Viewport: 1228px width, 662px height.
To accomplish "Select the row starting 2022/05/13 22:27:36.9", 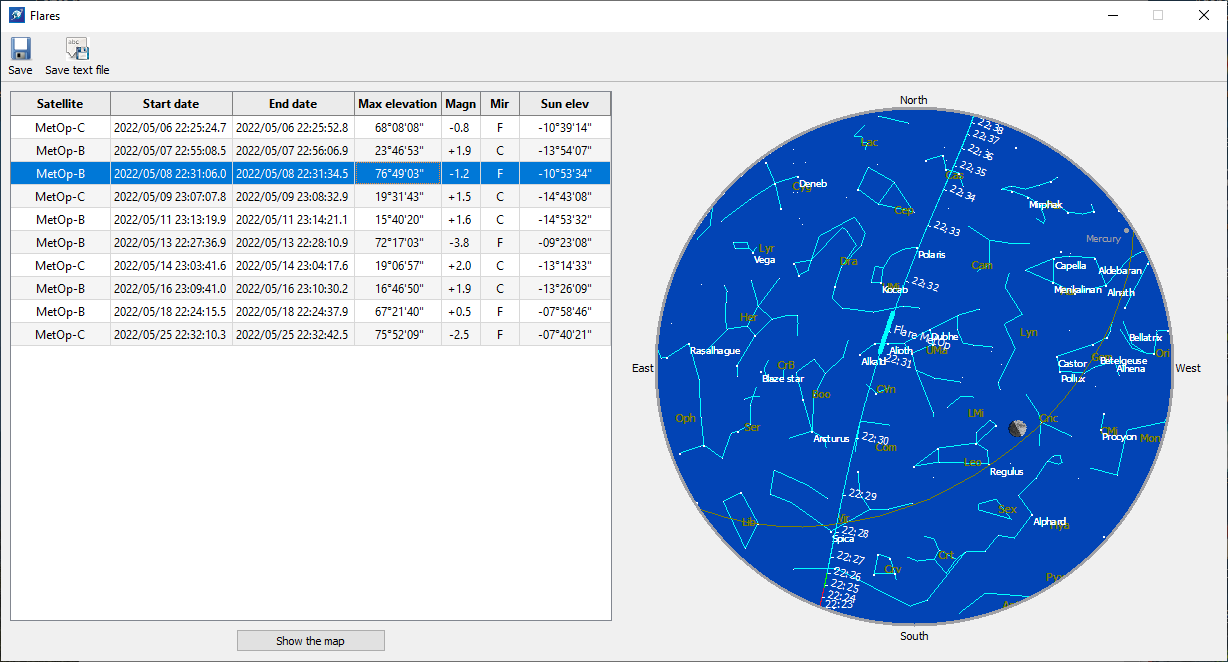I will [311, 243].
